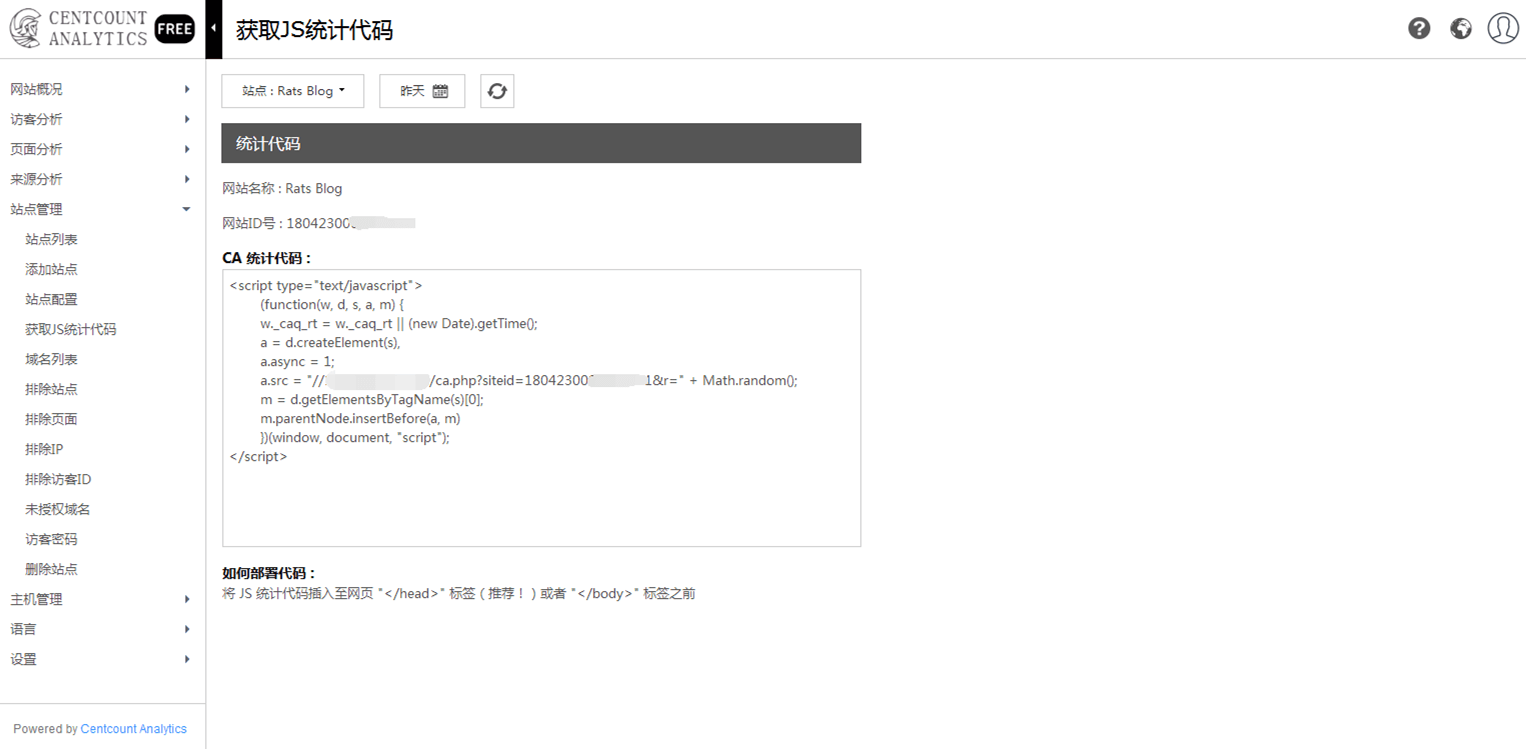Click inside the CA 统计代码 text area
1526x749 pixels.
[541, 408]
